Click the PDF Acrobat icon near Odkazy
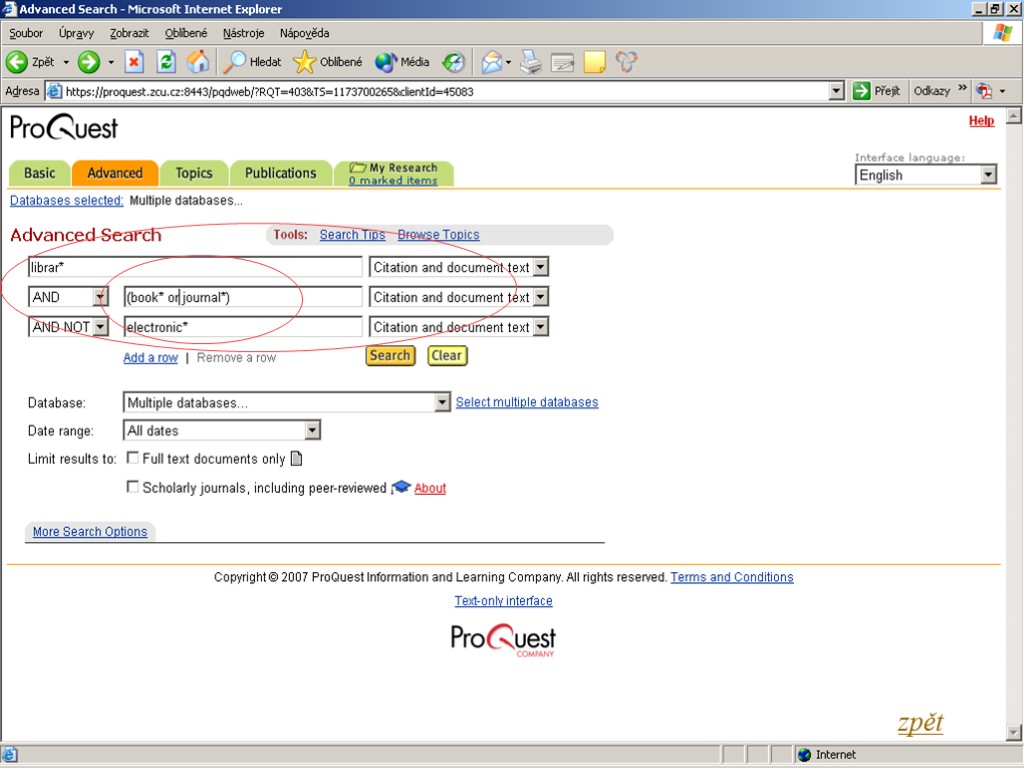Screen dimensions: 1024x768 (984, 91)
